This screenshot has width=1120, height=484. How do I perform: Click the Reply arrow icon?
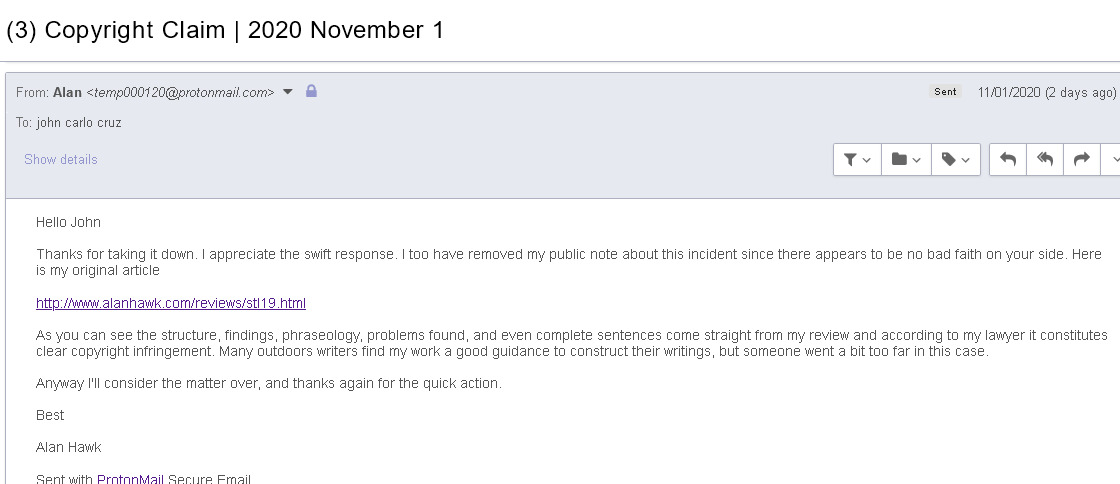coord(1008,160)
